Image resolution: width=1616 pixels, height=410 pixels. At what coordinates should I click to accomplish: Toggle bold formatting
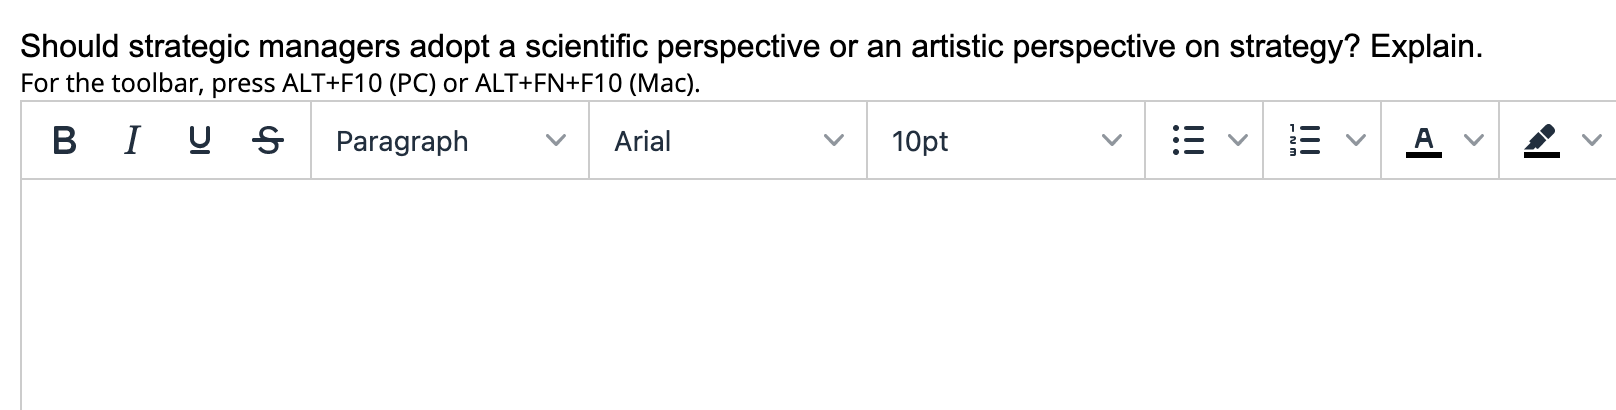coord(64,141)
